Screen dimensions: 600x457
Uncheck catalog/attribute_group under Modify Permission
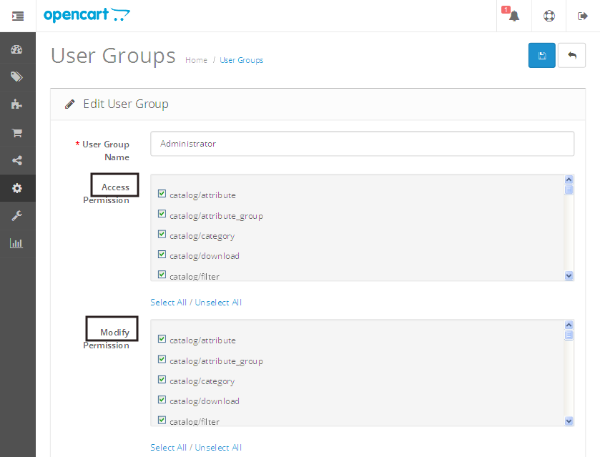pyautogui.click(x=162, y=359)
